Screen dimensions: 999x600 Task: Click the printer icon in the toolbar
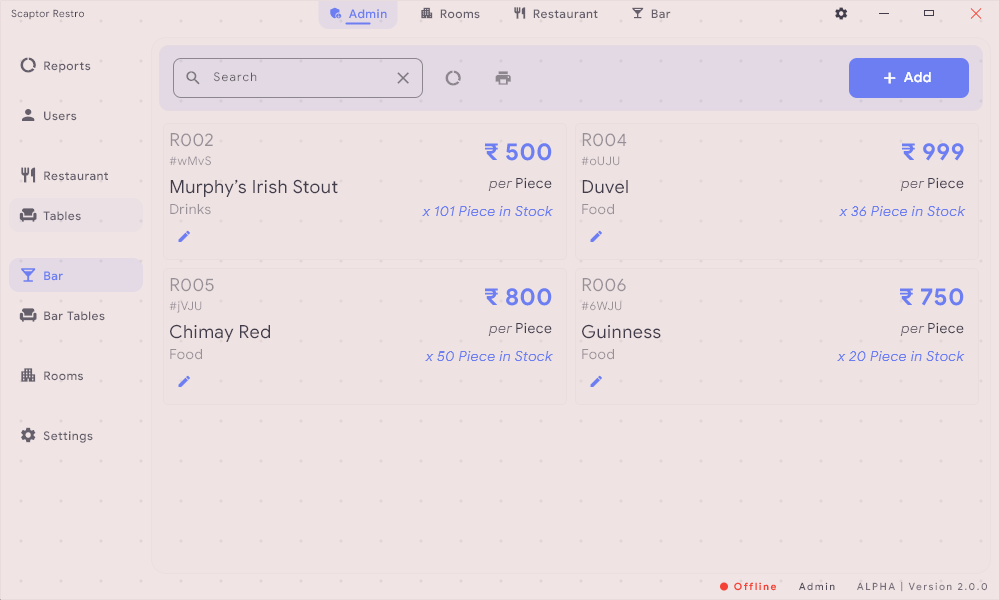click(503, 78)
